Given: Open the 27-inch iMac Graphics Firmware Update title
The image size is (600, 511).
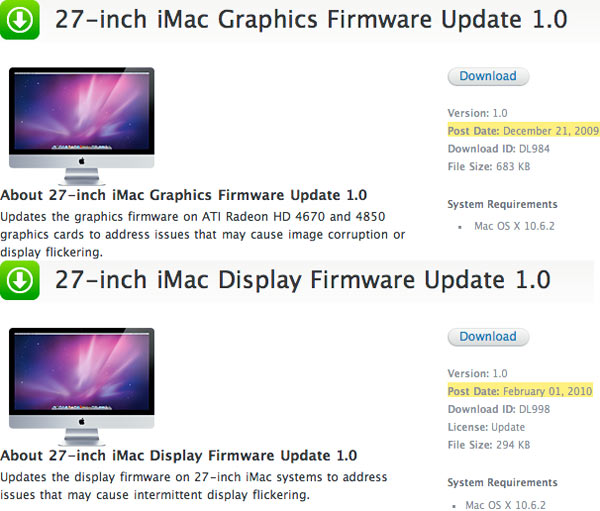Looking at the screenshot, I should (x=311, y=19).
